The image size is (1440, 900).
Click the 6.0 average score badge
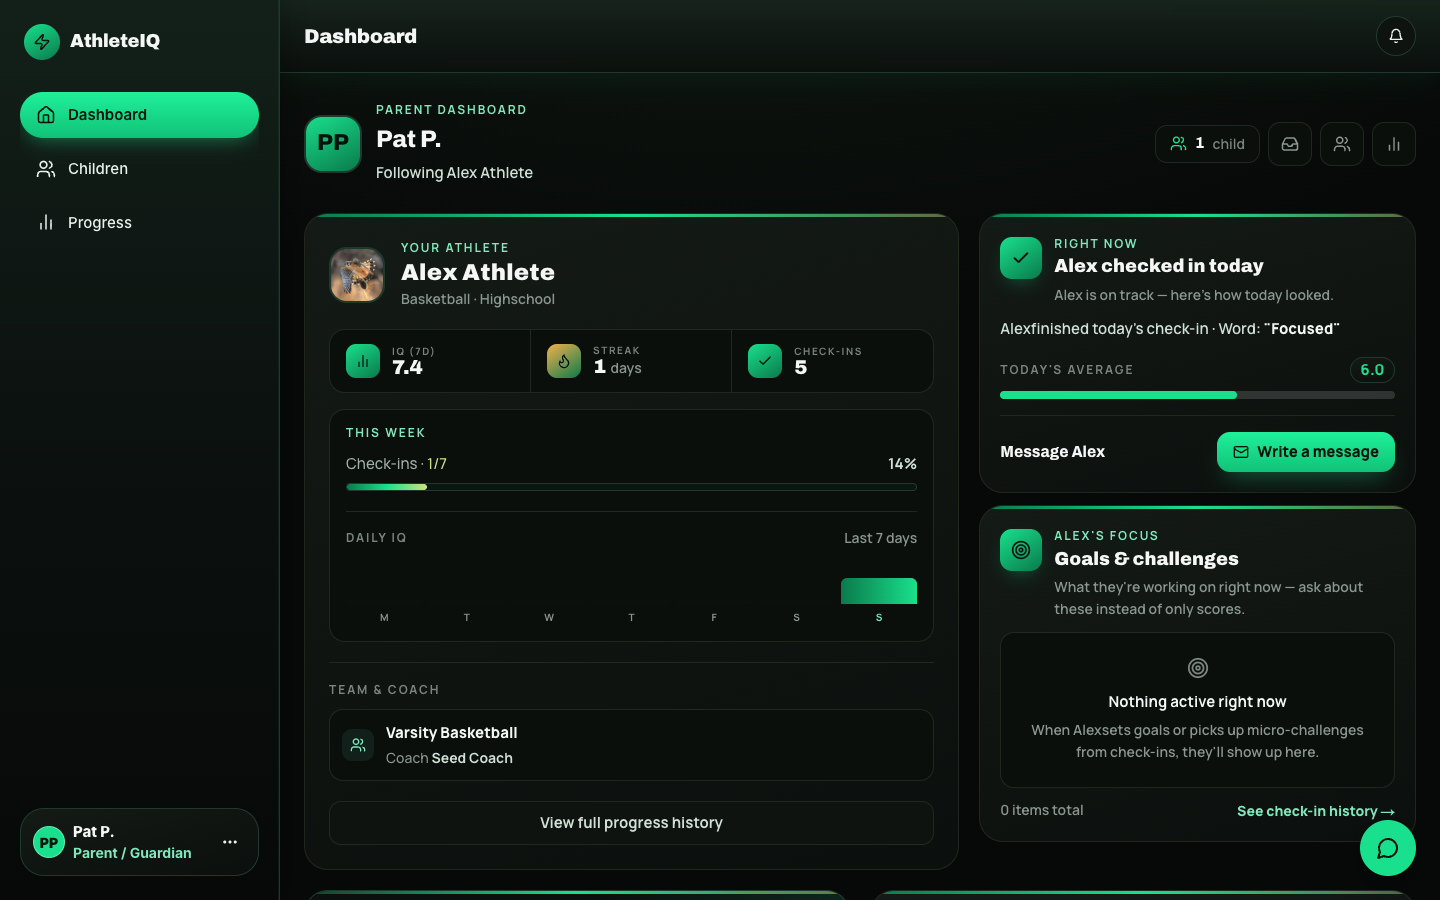pos(1372,370)
